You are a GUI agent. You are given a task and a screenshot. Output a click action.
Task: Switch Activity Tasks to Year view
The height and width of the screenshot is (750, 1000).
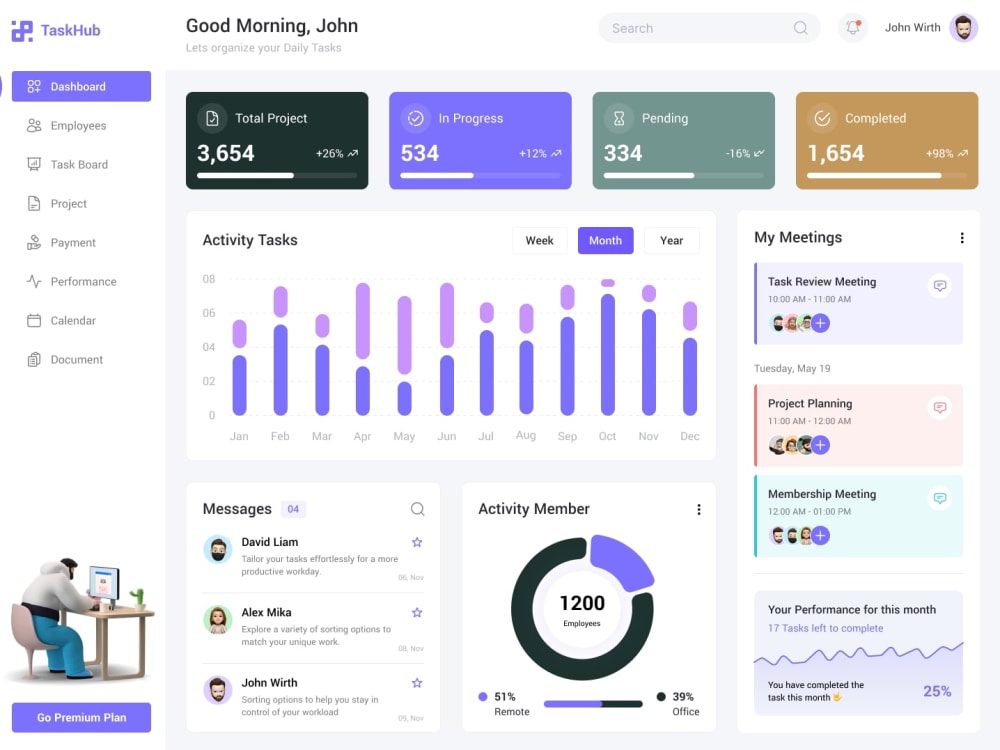pyautogui.click(x=672, y=240)
